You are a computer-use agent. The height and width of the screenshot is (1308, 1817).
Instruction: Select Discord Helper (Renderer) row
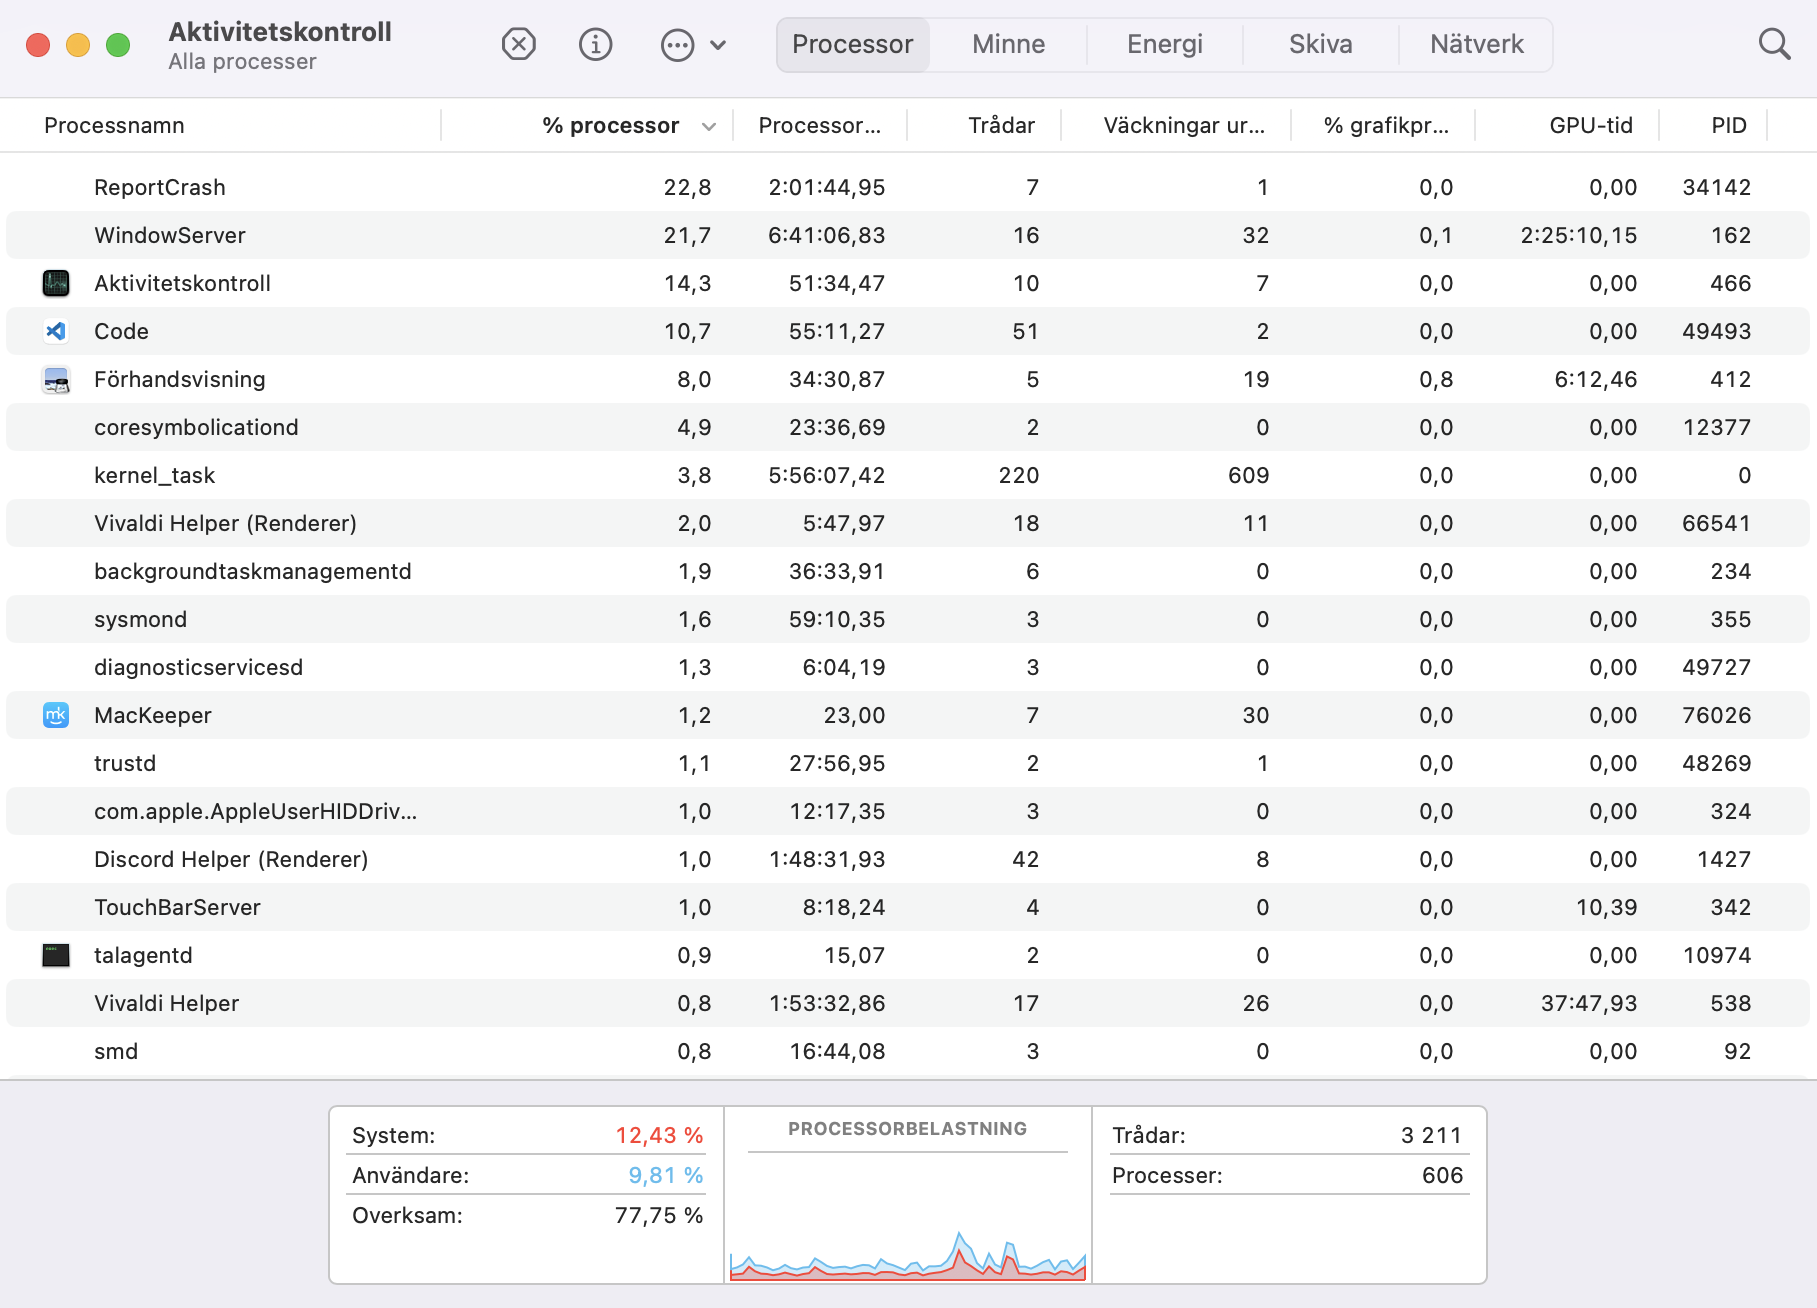pyautogui.click(x=908, y=859)
